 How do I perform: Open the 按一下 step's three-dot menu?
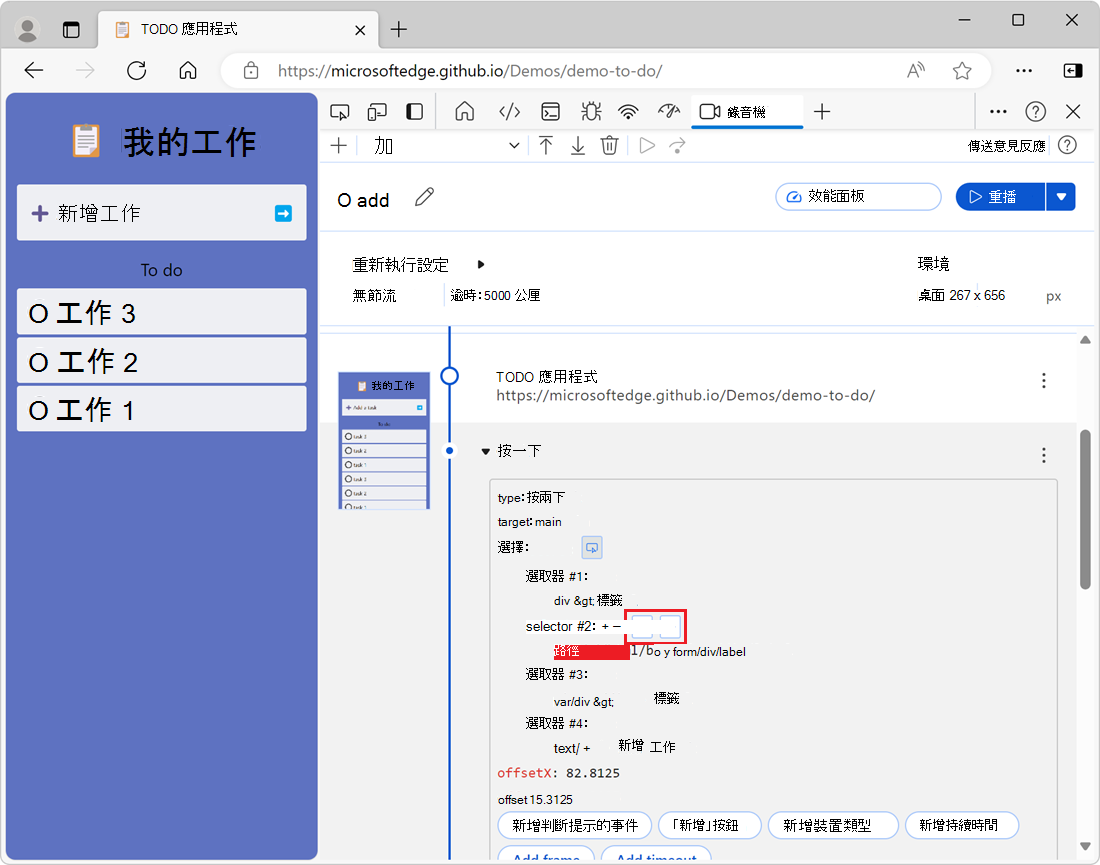[x=1044, y=455]
